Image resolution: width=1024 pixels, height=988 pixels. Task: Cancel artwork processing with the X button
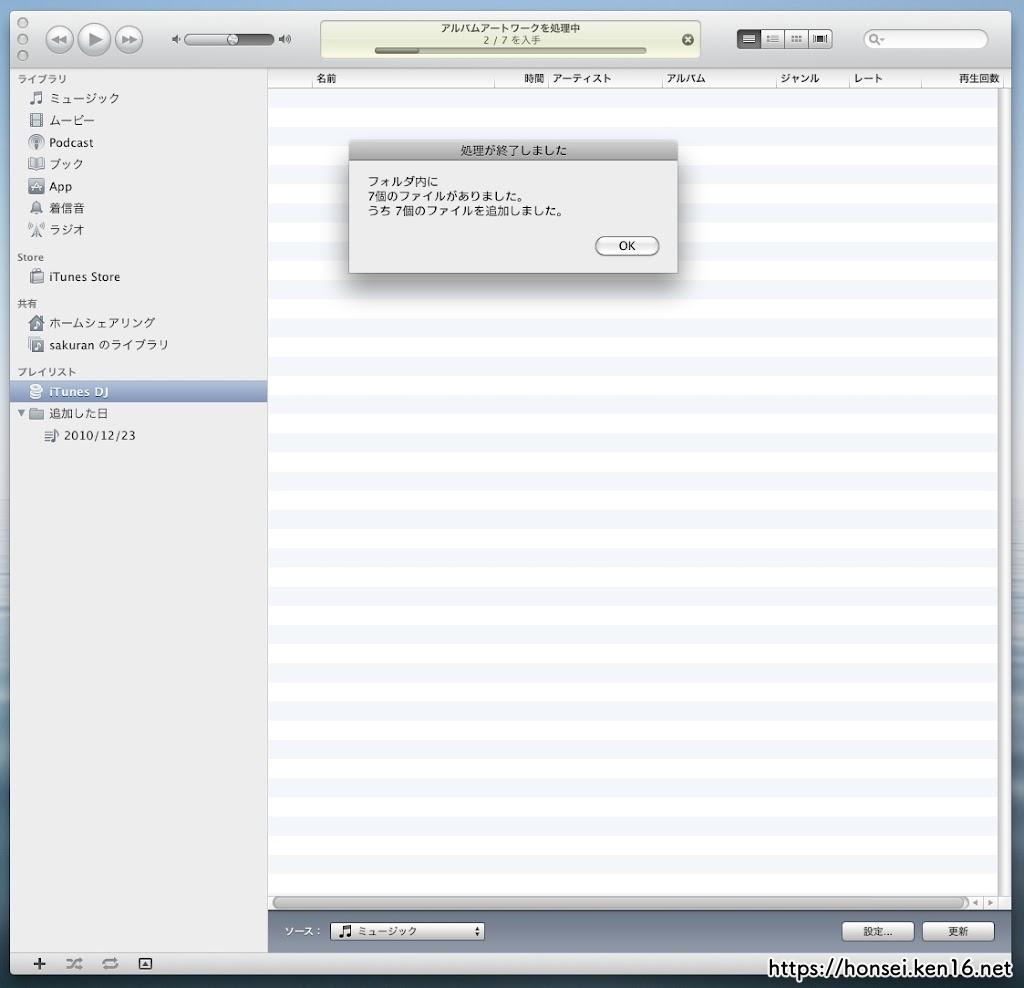[x=687, y=39]
